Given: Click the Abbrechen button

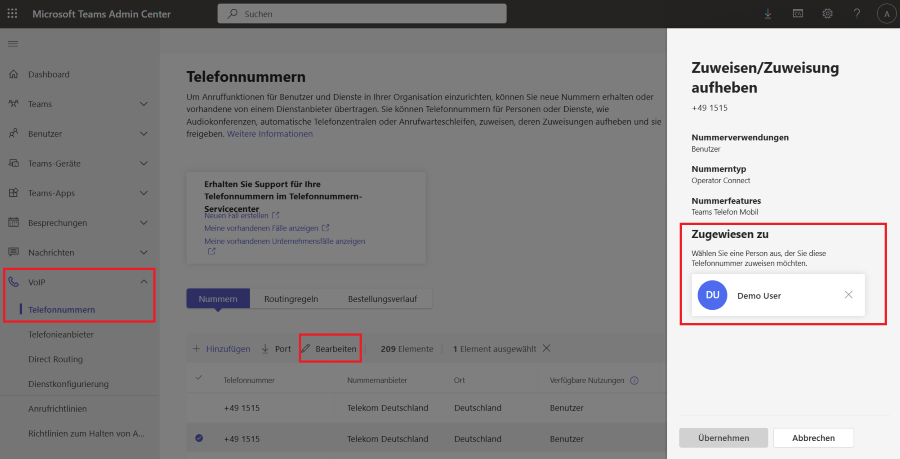Looking at the screenshot, I should tap(813, 437).
